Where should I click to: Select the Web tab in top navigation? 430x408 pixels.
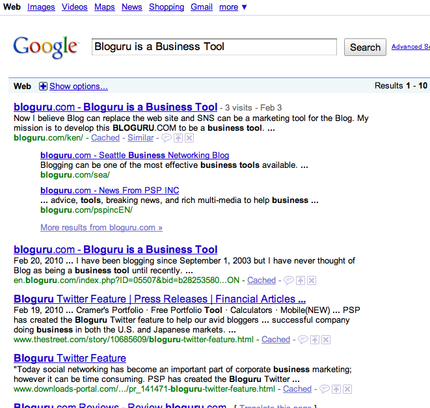[x=12, y=7]
